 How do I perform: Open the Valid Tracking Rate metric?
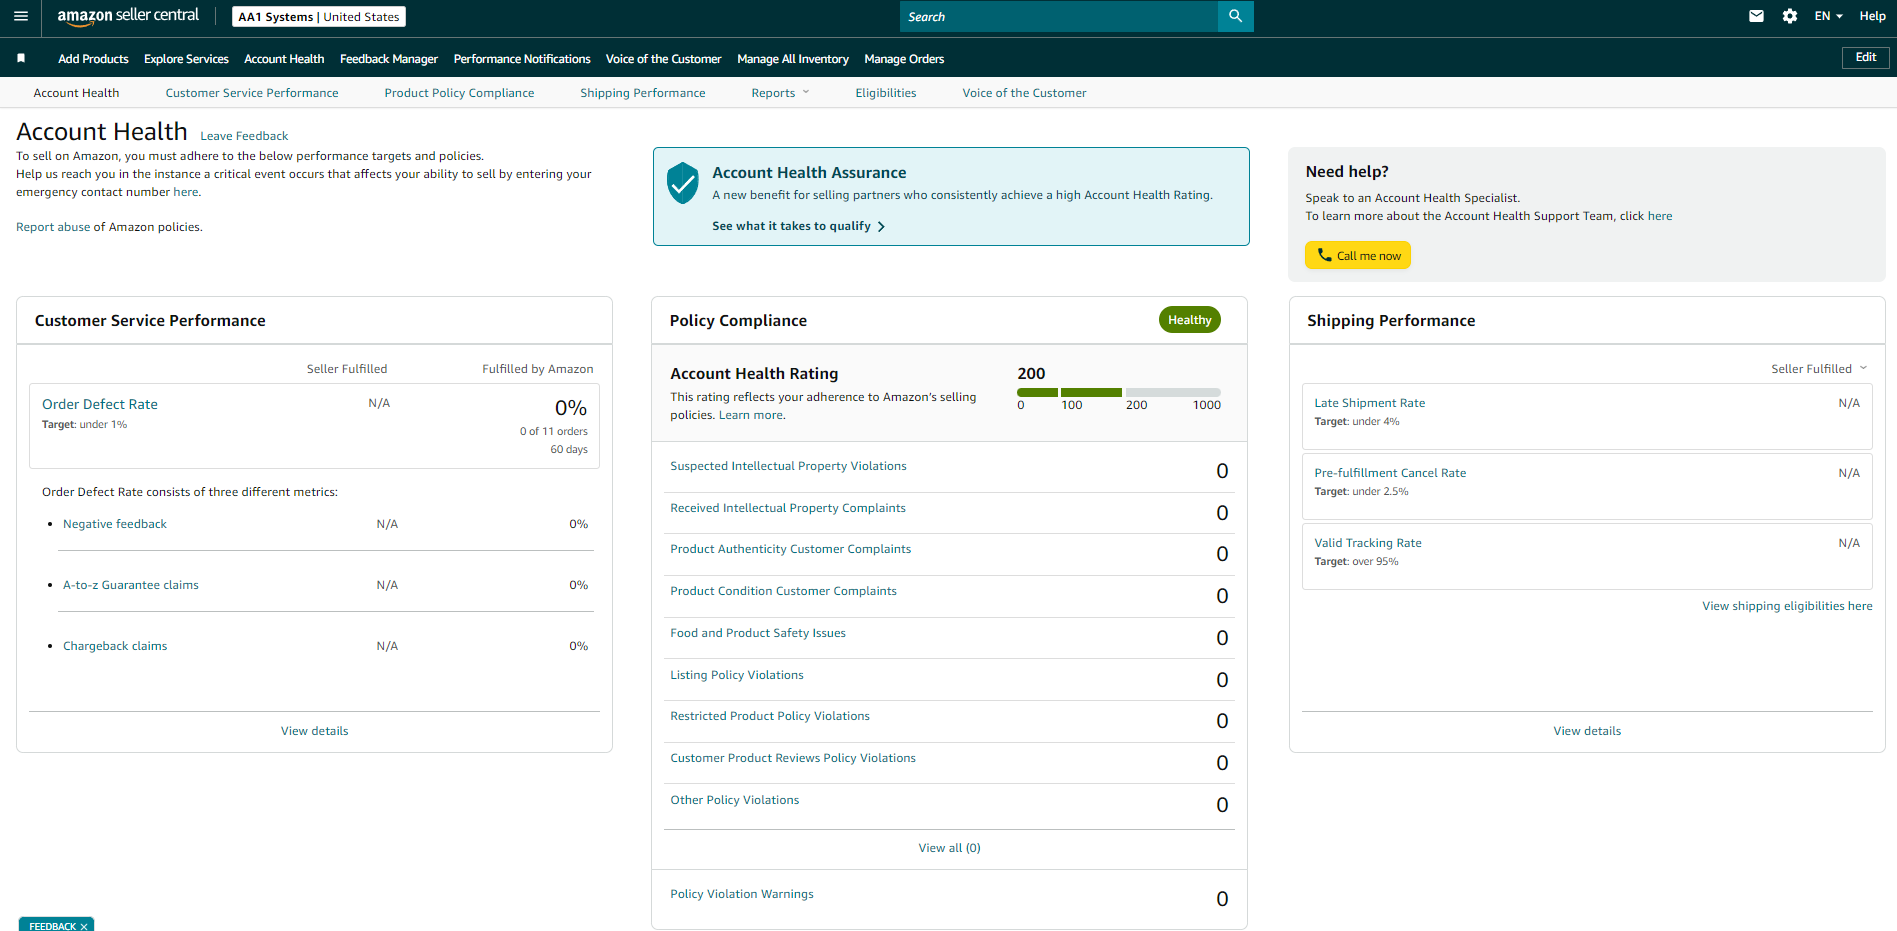(x=1368, y=543)
